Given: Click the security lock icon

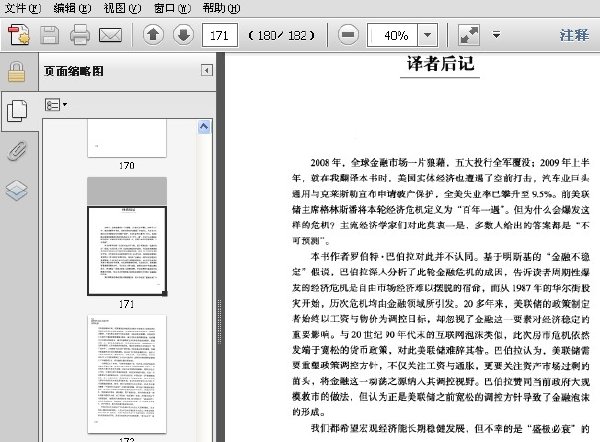Looking at the screenshot, I should (x=17, y=72).
